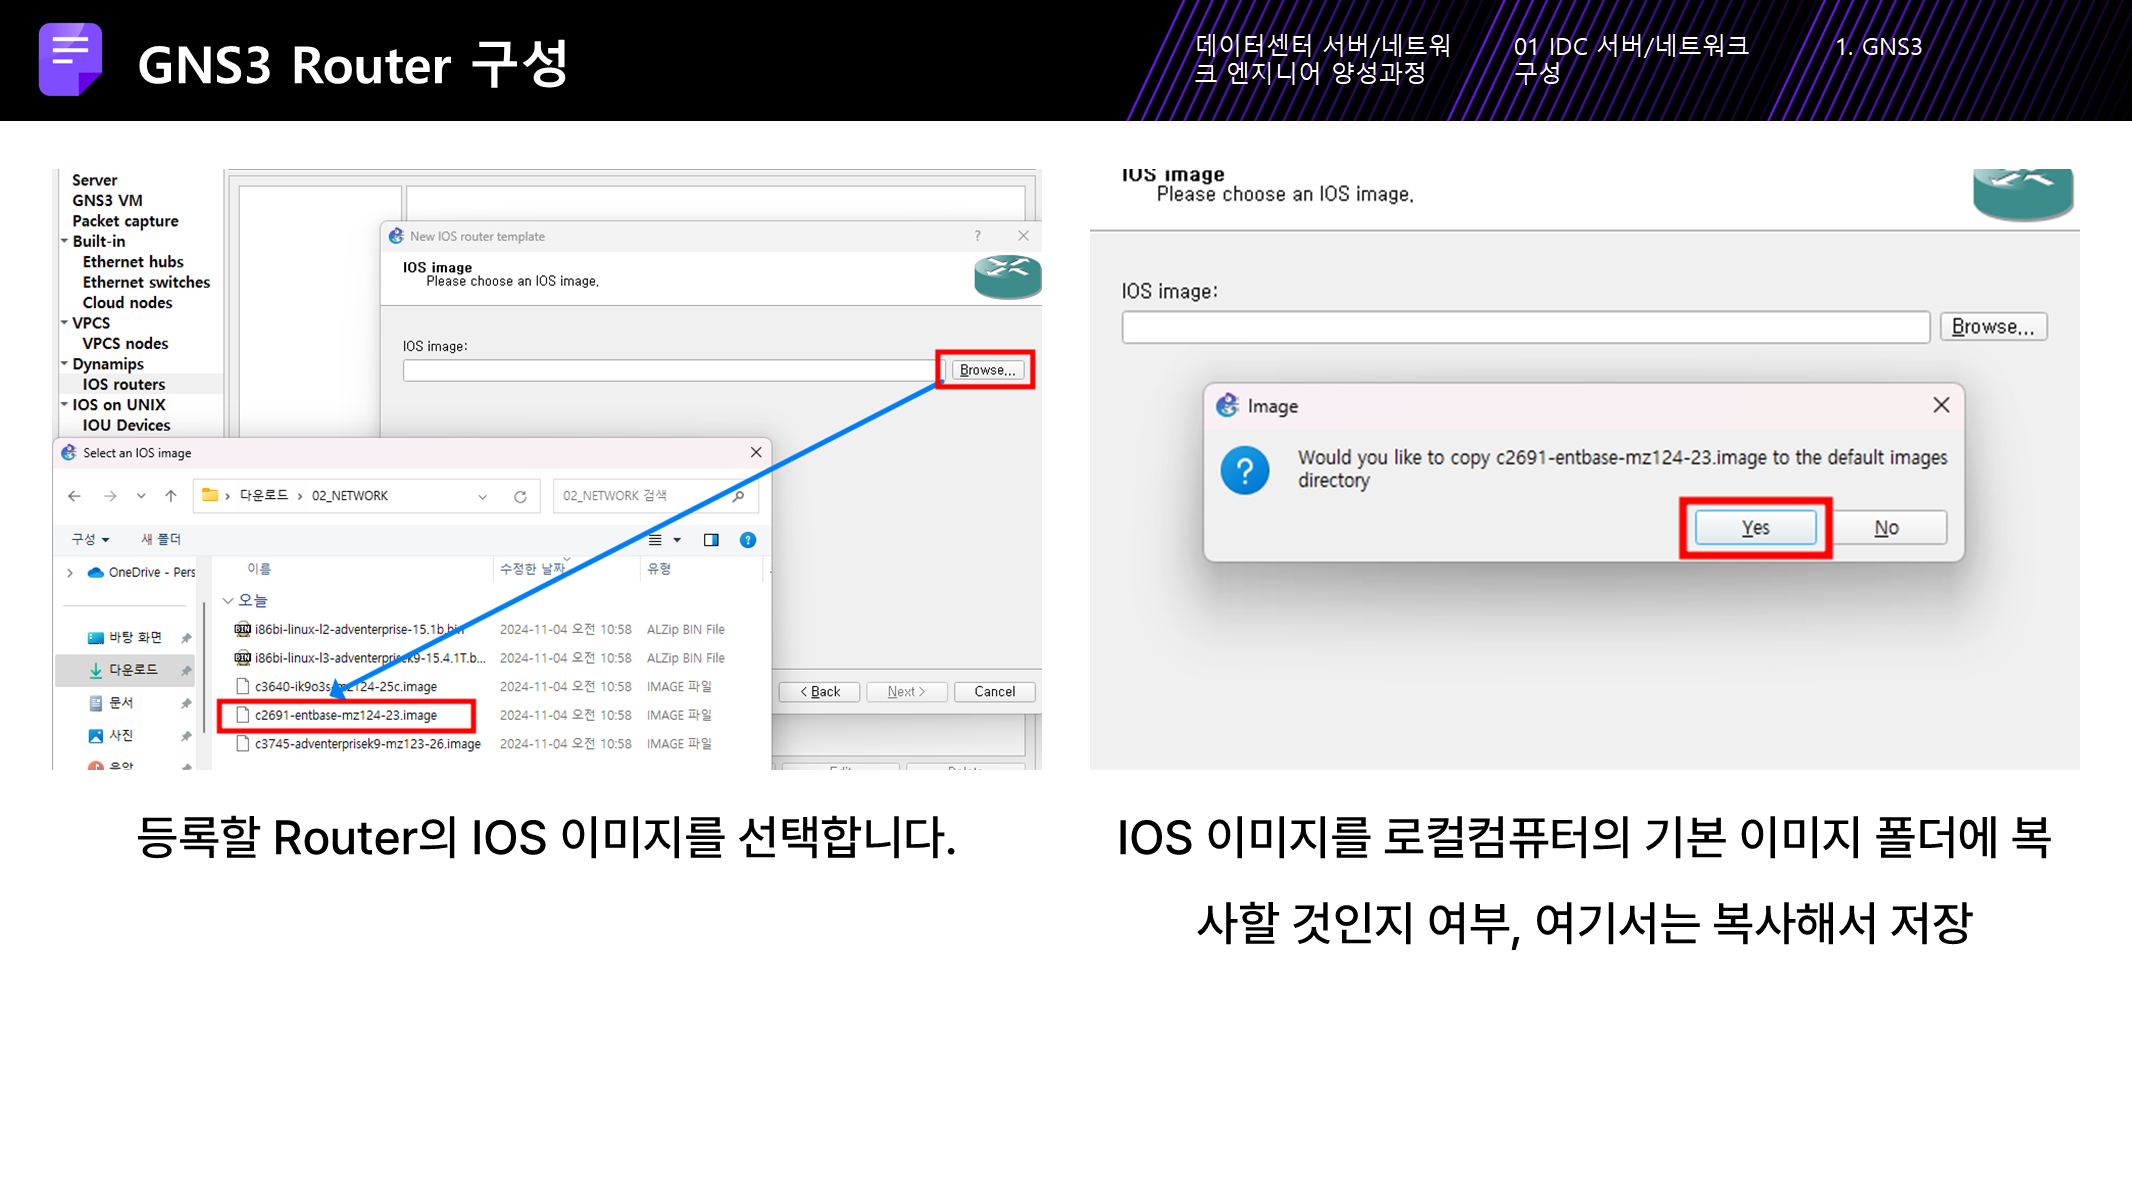Viewport: 2132px width, 1200px height.
Task: Click the Browse button on the right panel
Action: pos(1993,327)
